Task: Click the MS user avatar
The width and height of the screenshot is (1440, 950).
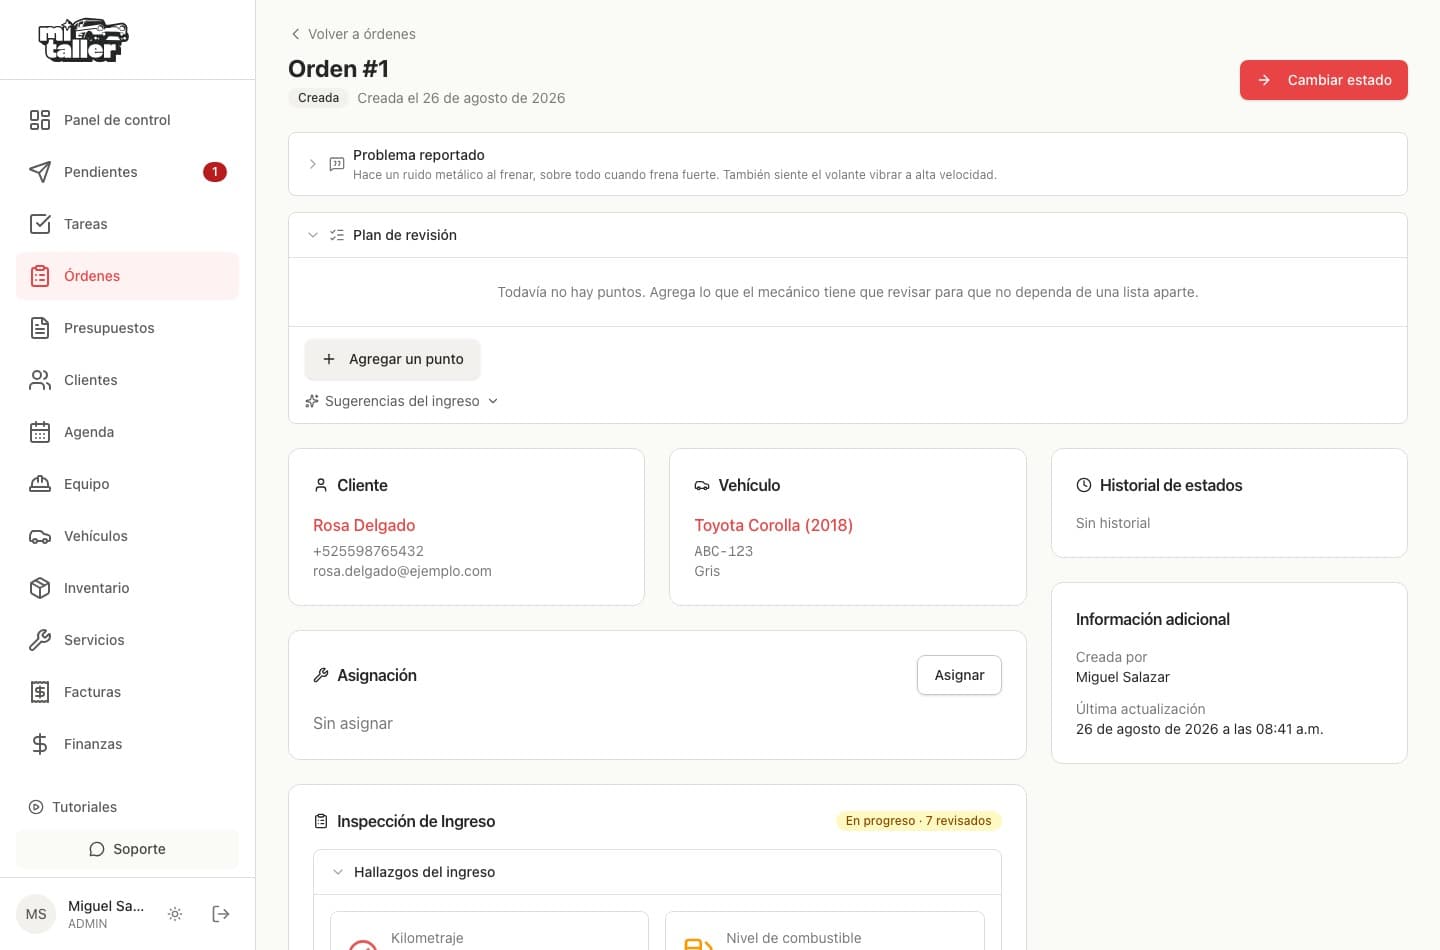Action: (x=36, y=914)
